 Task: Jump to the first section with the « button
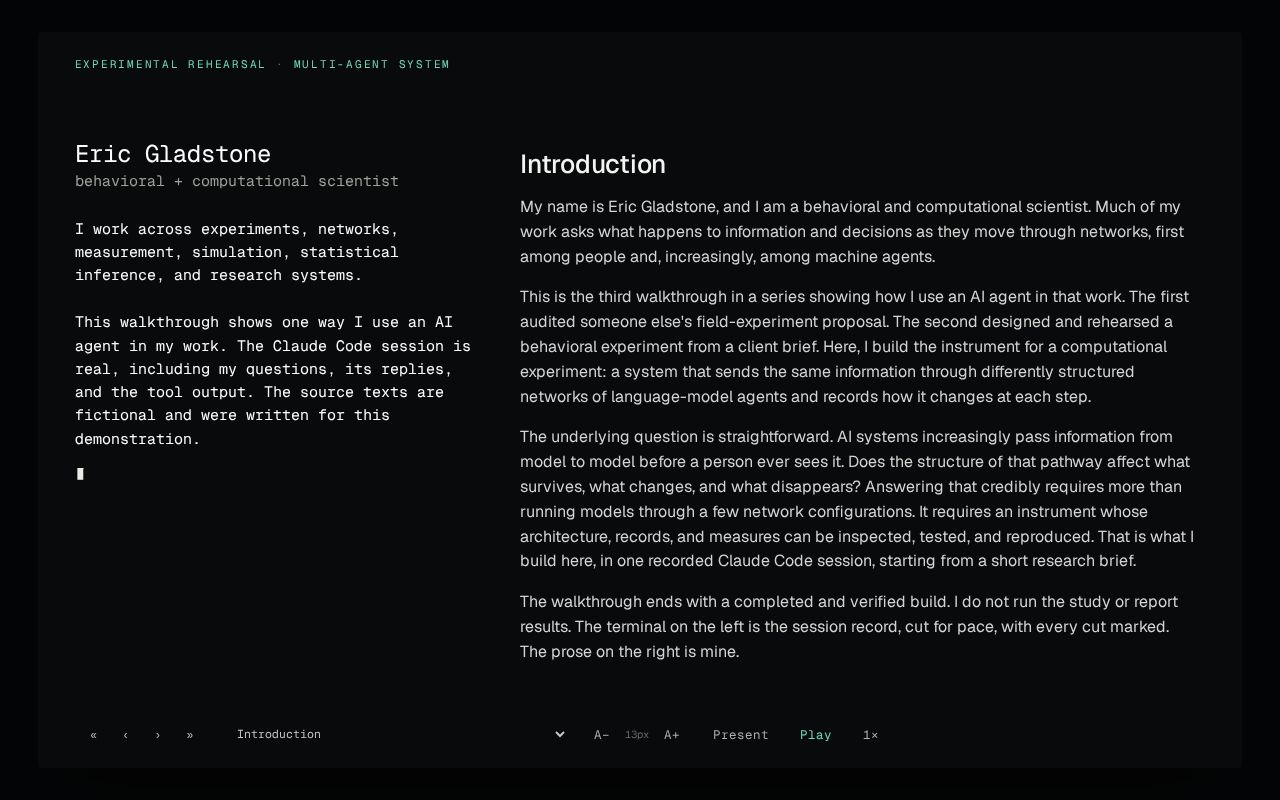[93, 735]
